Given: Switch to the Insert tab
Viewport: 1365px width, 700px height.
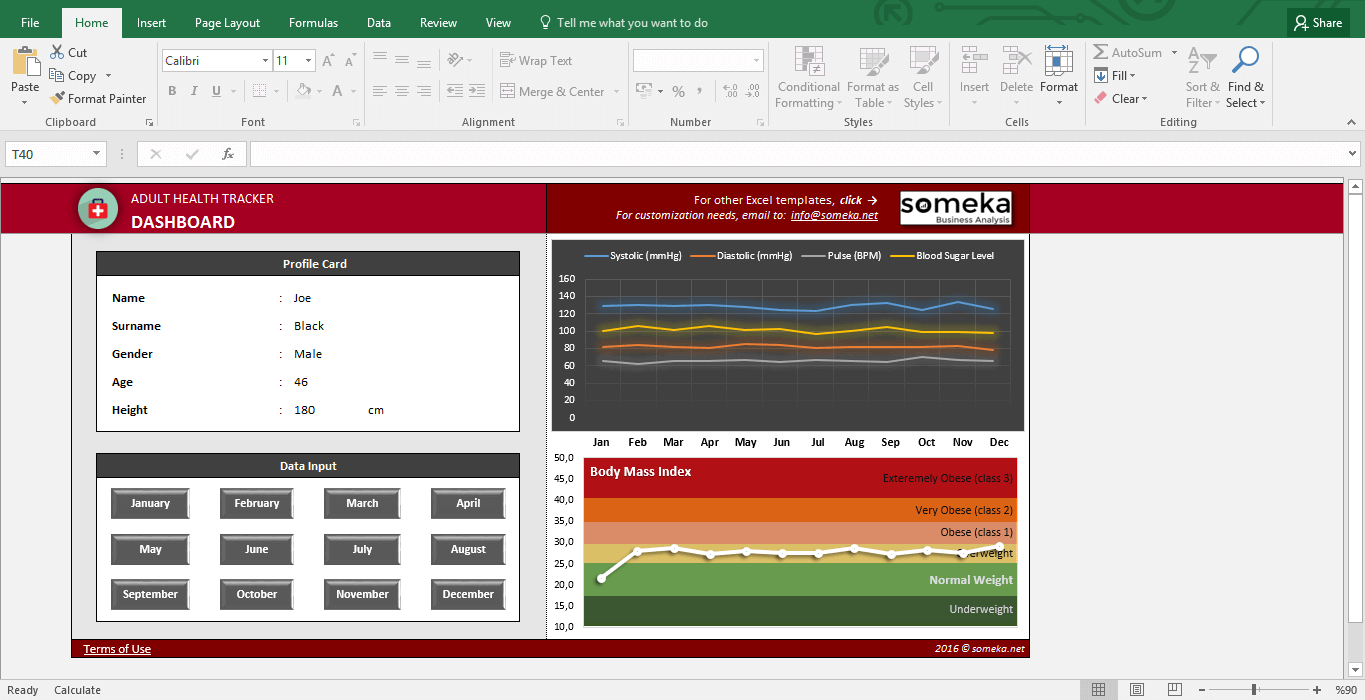Looking at the screenshot, I should coord(151,23).
